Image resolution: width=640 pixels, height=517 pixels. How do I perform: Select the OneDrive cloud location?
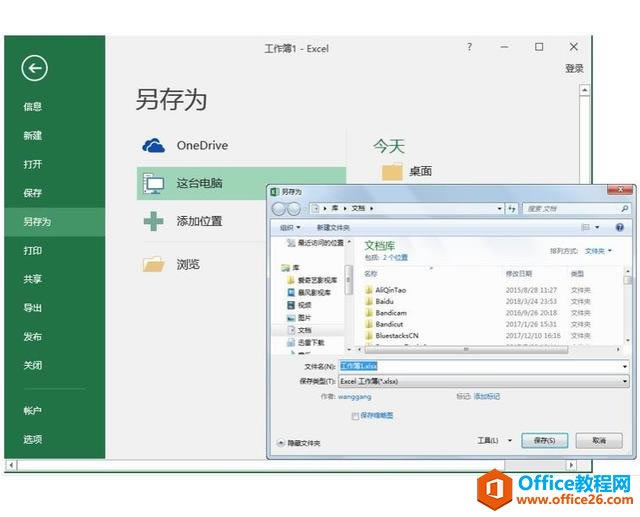pyautogui.click(x=241, y=145)
